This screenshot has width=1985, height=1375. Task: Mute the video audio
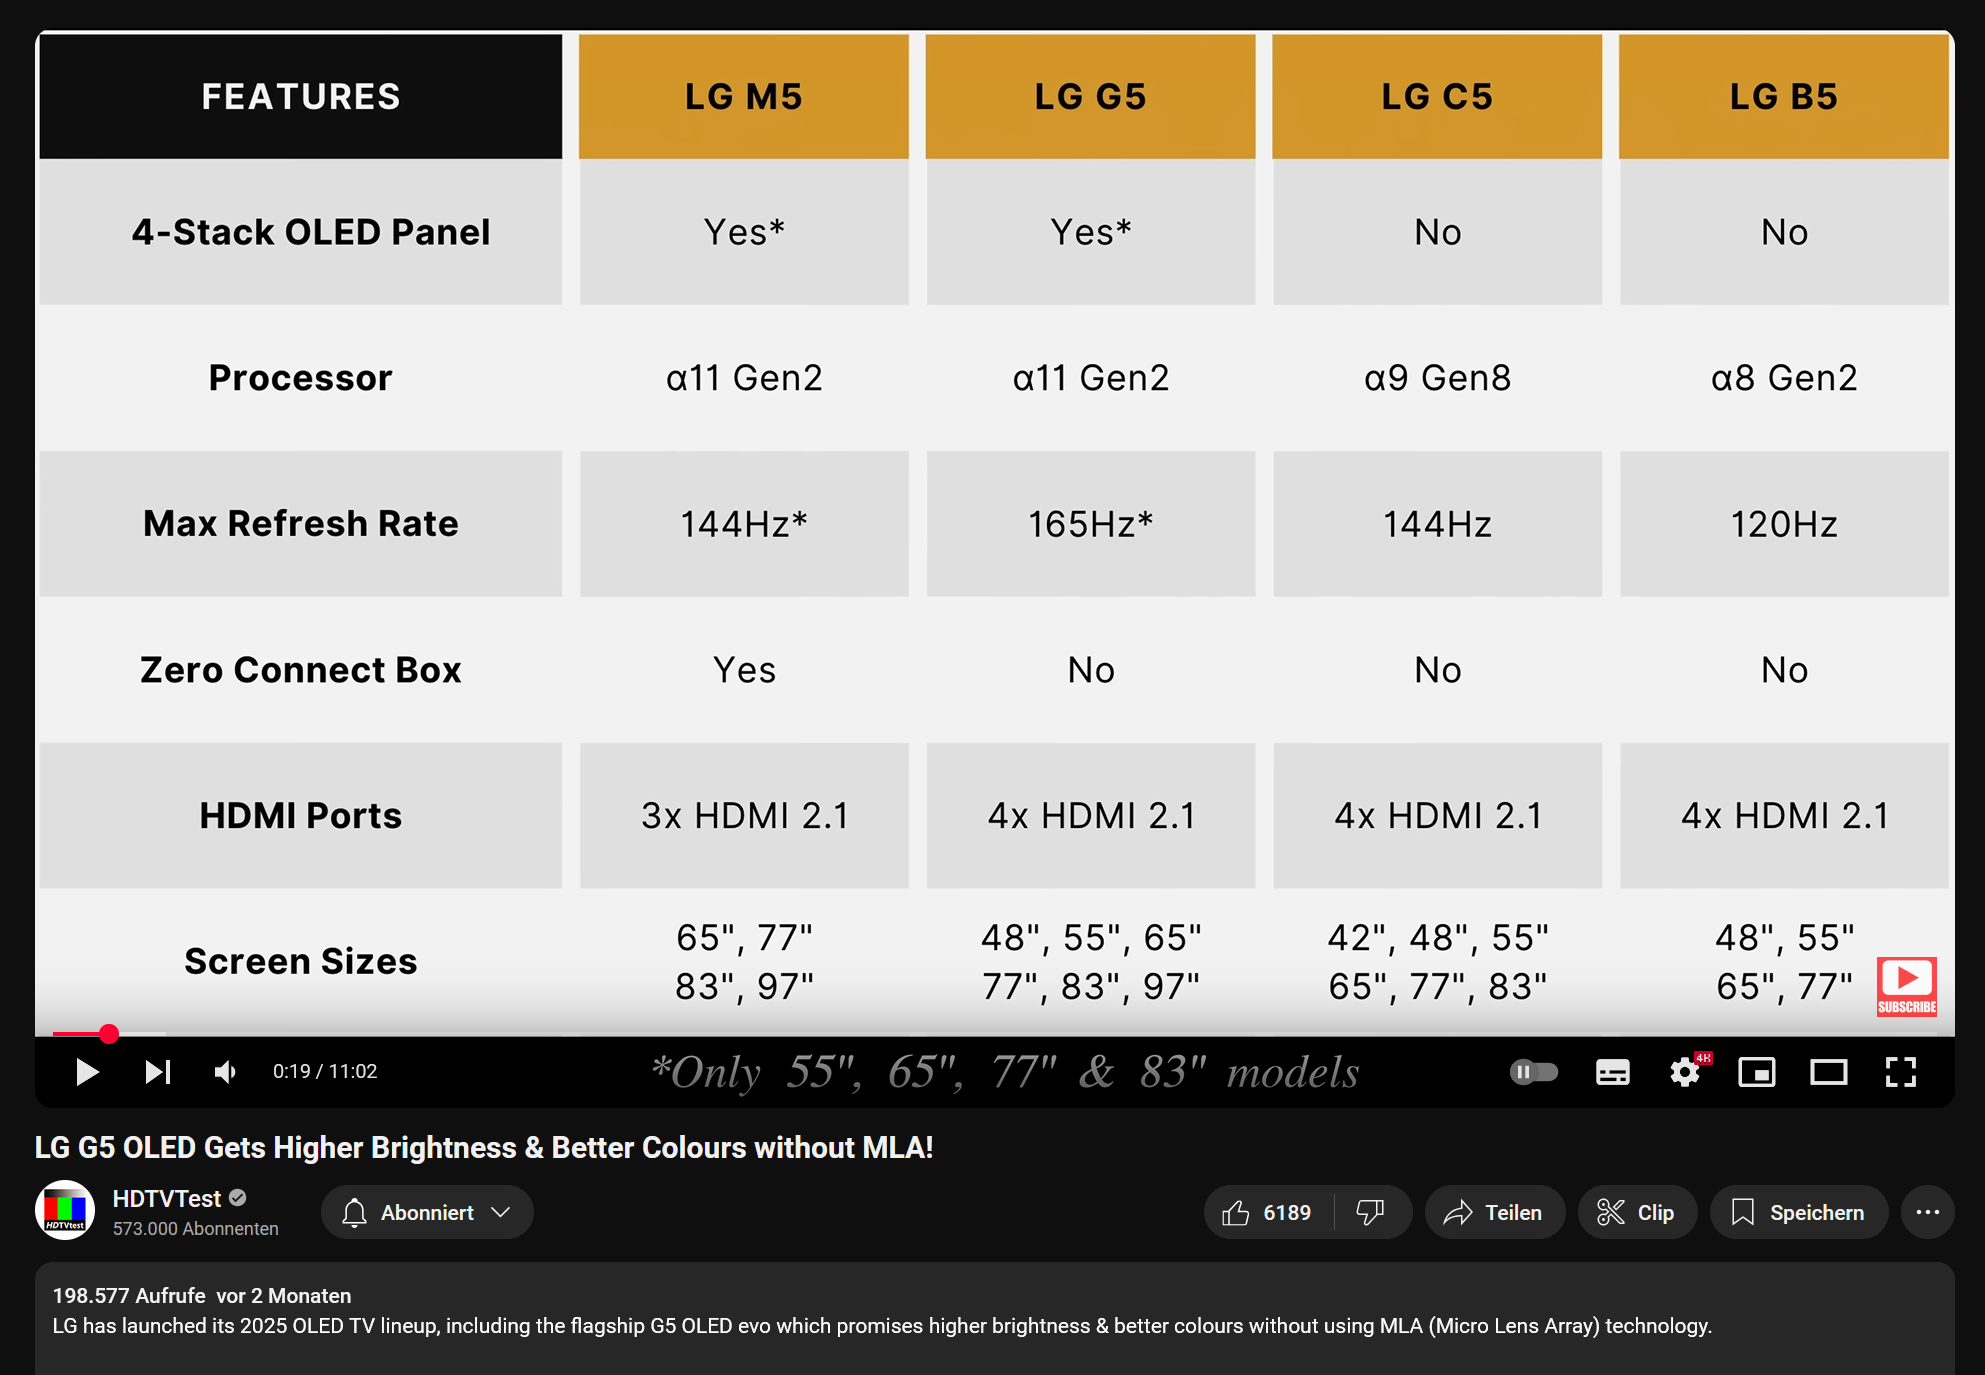224,1071
